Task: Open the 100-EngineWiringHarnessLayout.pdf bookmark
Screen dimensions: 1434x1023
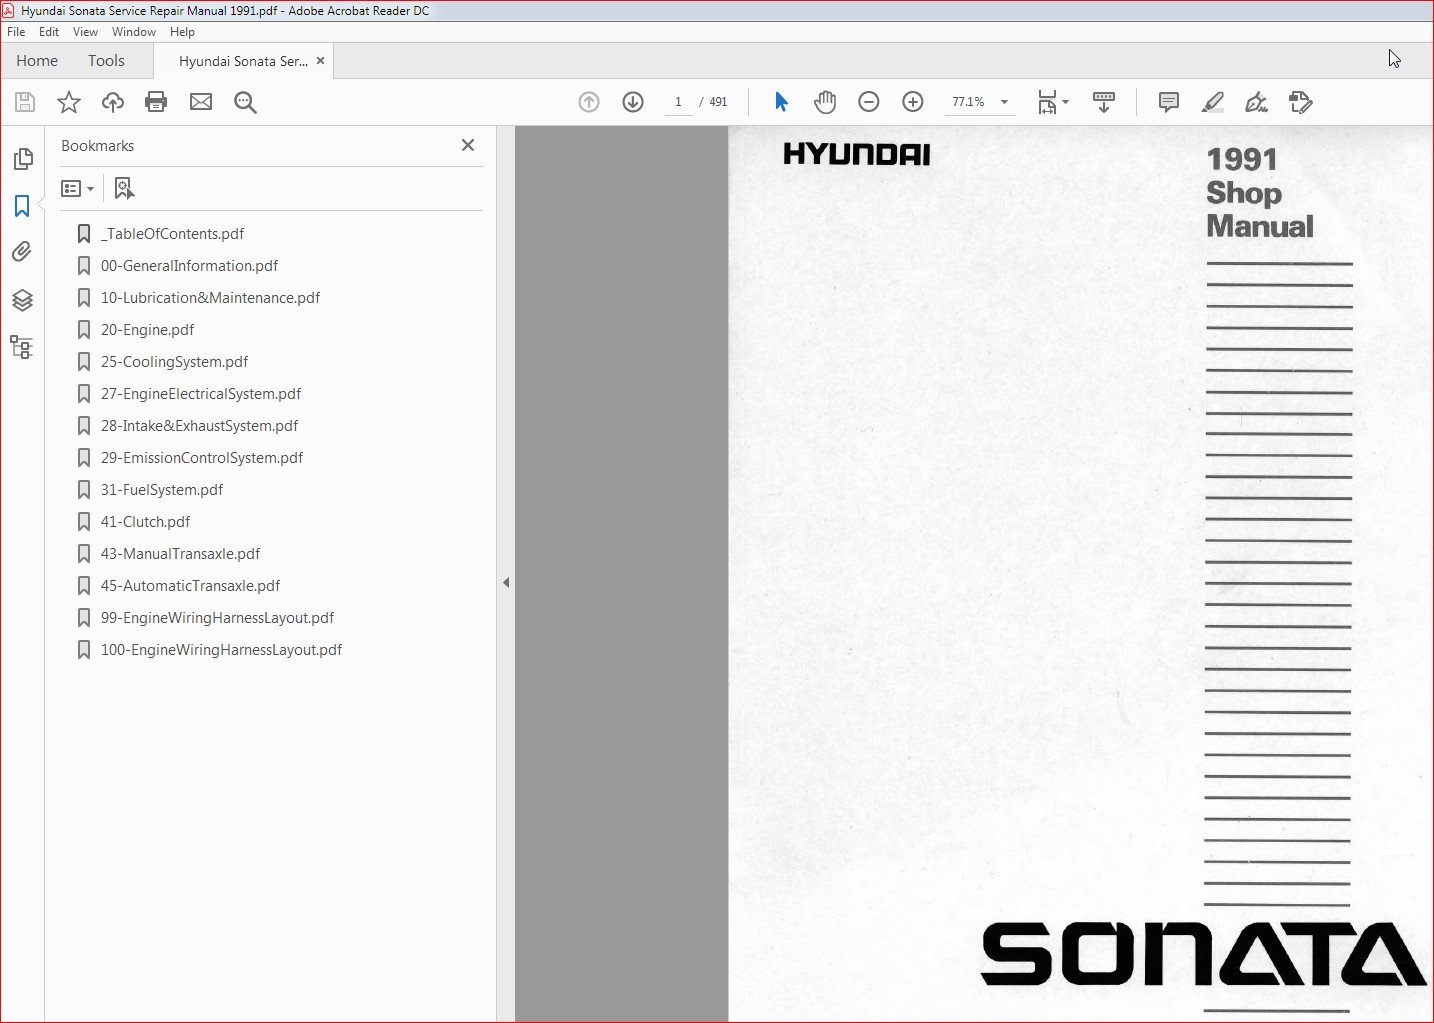Action: click(221, 650)
